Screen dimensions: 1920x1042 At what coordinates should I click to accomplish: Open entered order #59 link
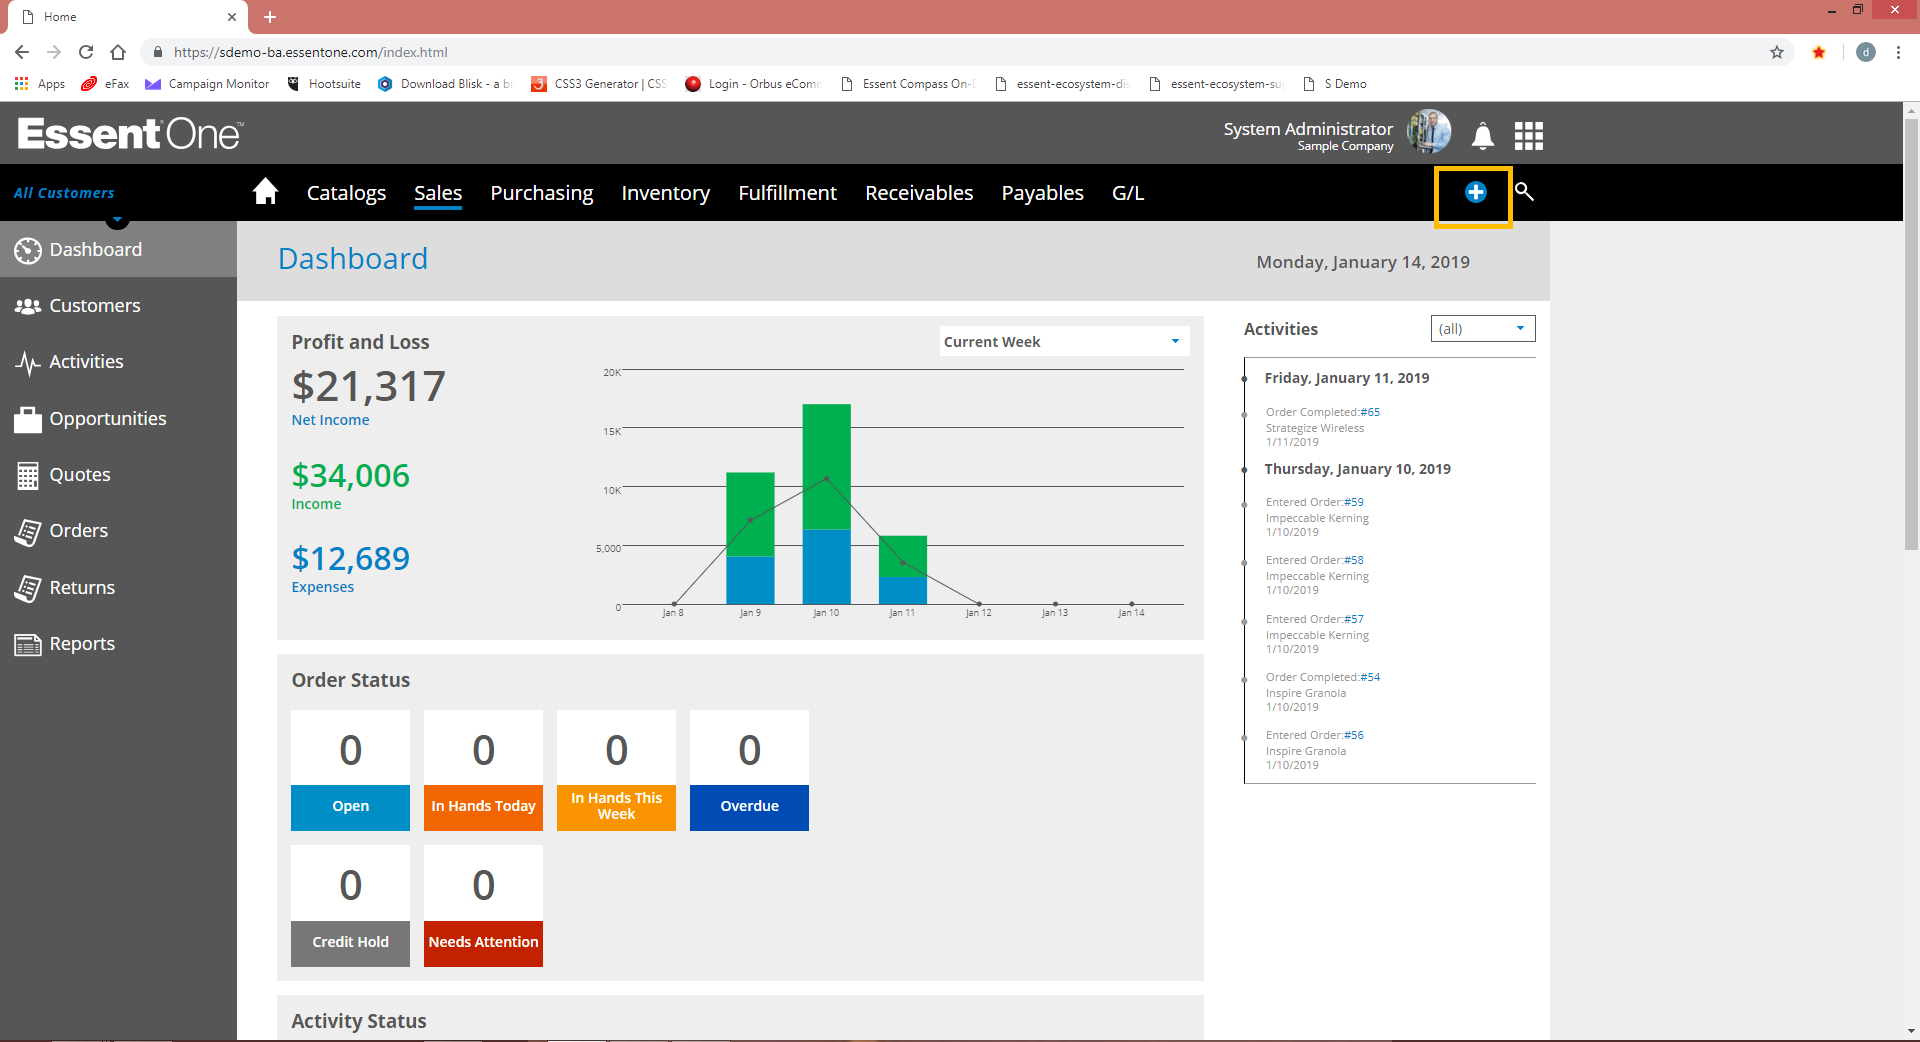click(x=1354, y=502)
